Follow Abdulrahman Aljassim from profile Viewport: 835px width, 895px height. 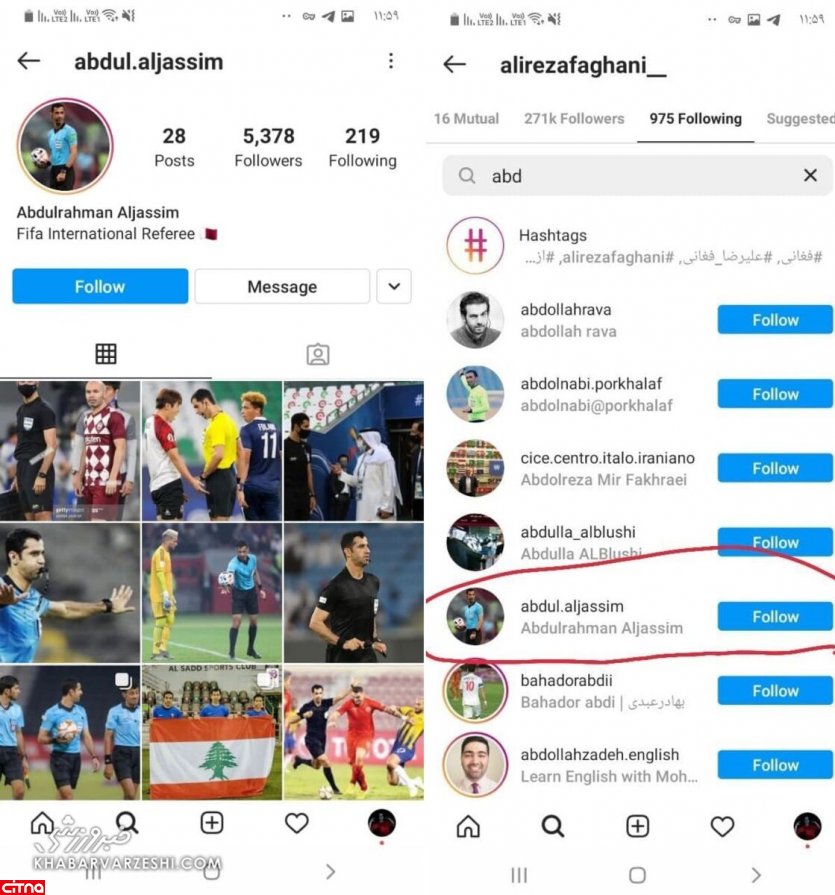point(100,286)
